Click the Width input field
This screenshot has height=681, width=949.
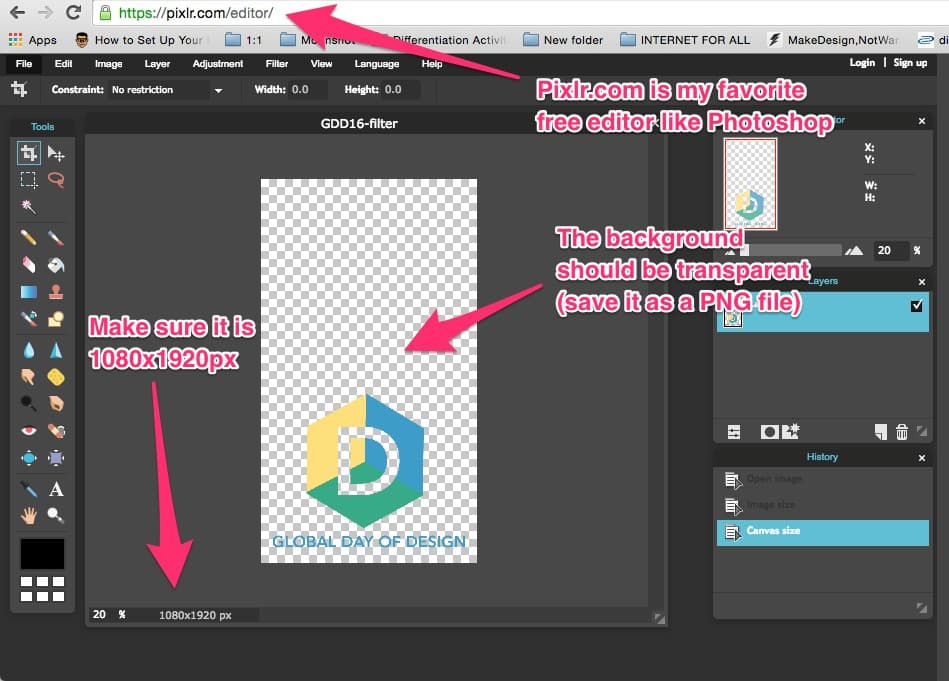(x=308, y=90)
